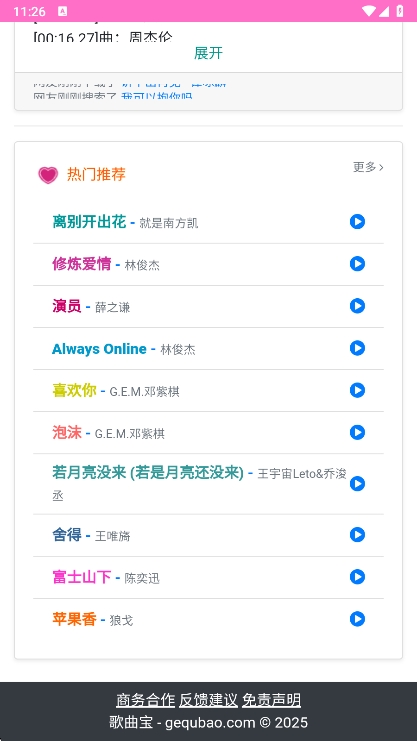This screenshot has width=417, height=741.
Task: Click the pink heart icon
Action: pos(48,175)
